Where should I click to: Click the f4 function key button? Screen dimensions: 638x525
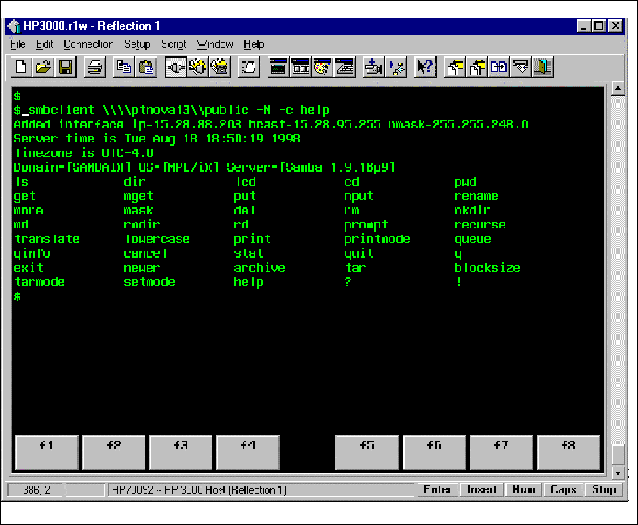248,452
